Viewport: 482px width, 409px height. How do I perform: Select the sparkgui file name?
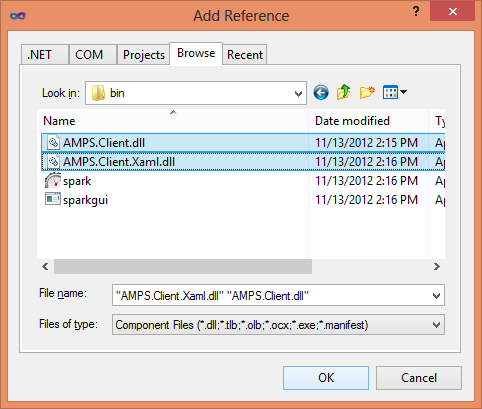(x=85, y=200)
